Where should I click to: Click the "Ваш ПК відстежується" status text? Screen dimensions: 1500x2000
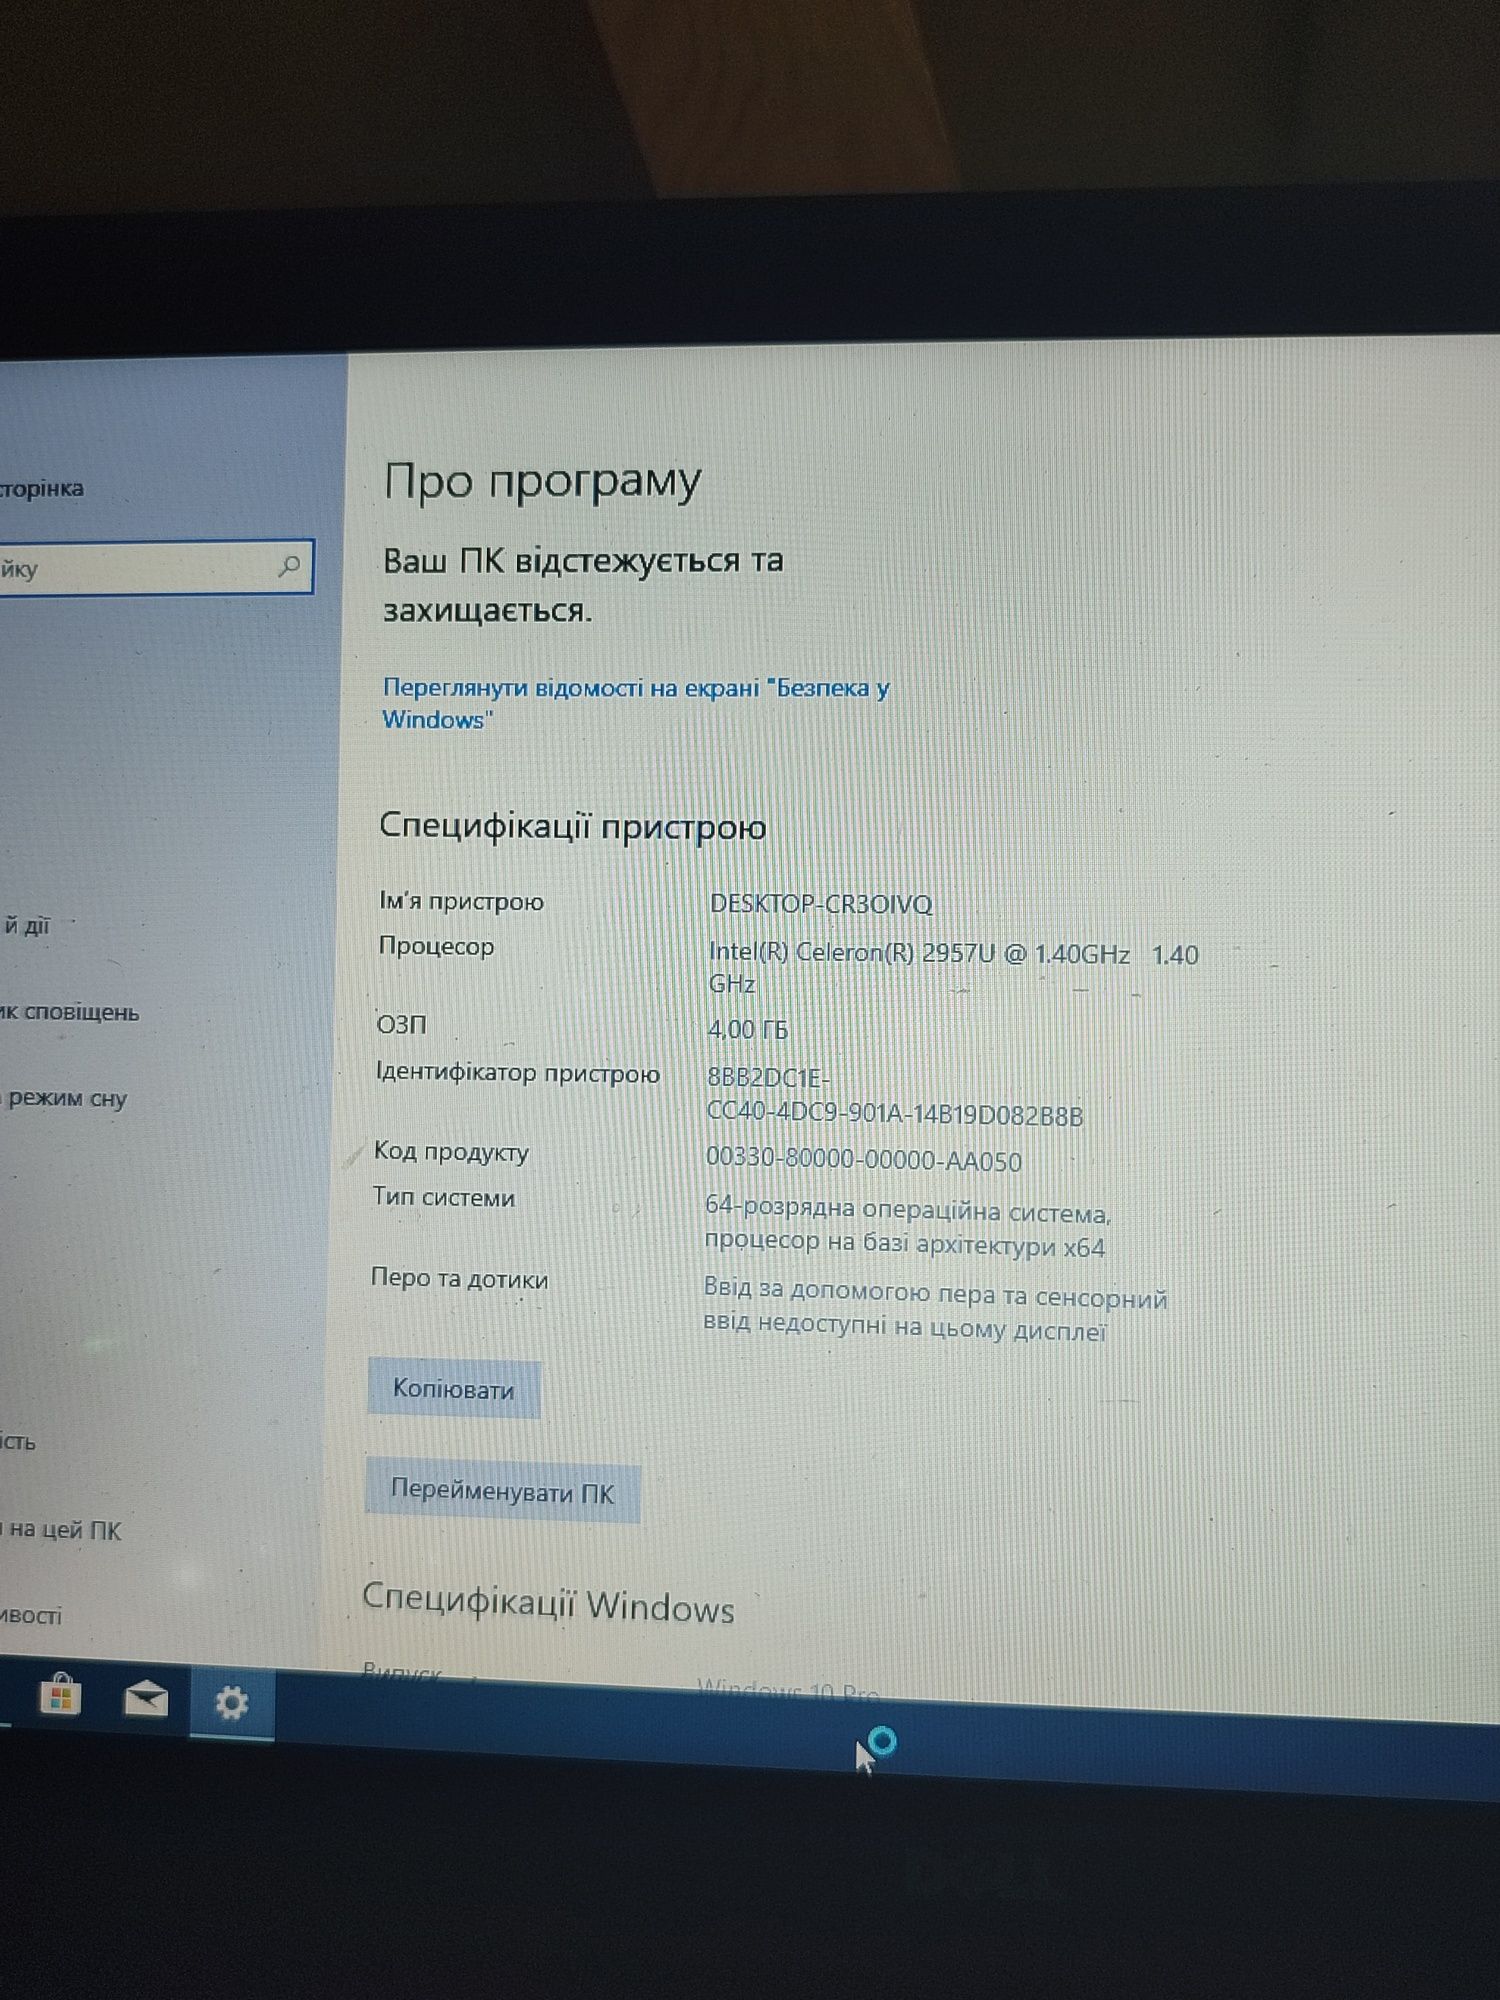[583, 585]
